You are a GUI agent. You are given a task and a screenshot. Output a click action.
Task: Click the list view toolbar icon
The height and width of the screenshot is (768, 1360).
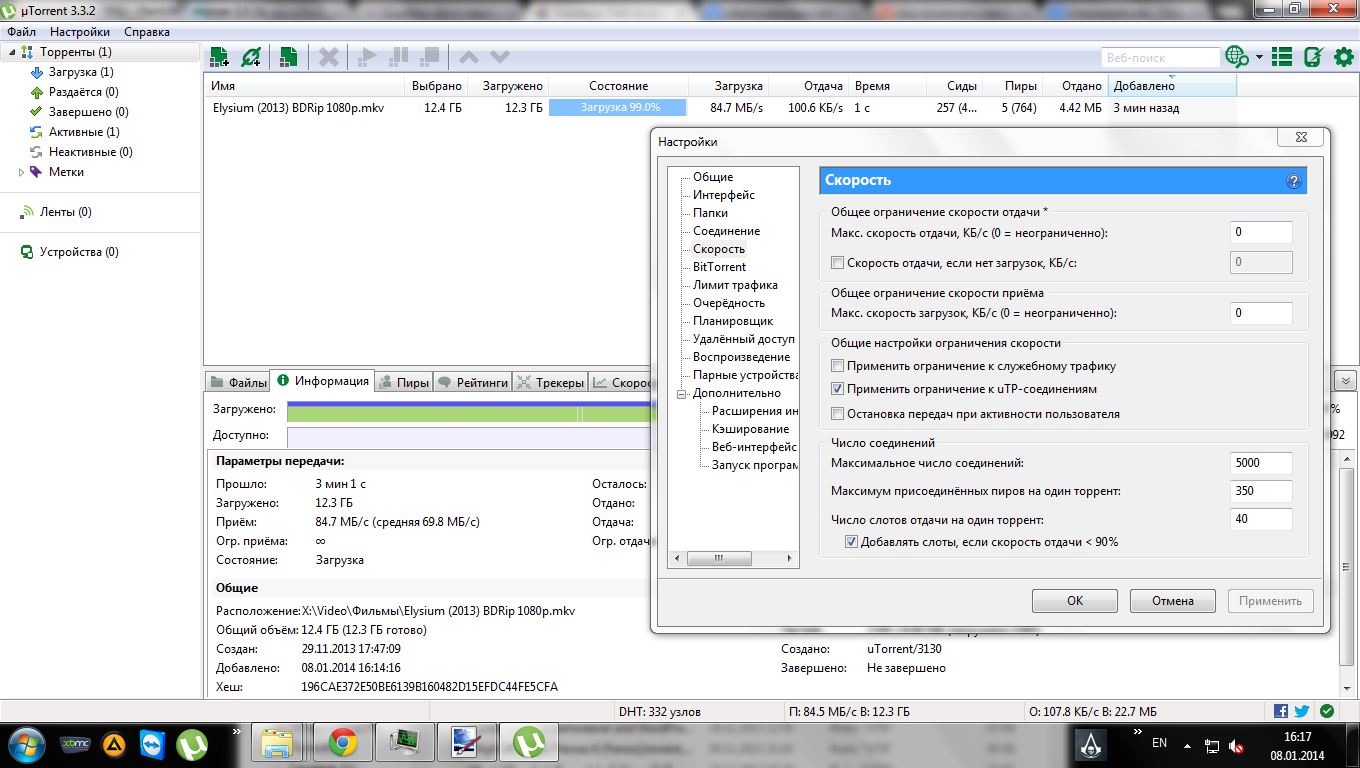(1283, 57)
